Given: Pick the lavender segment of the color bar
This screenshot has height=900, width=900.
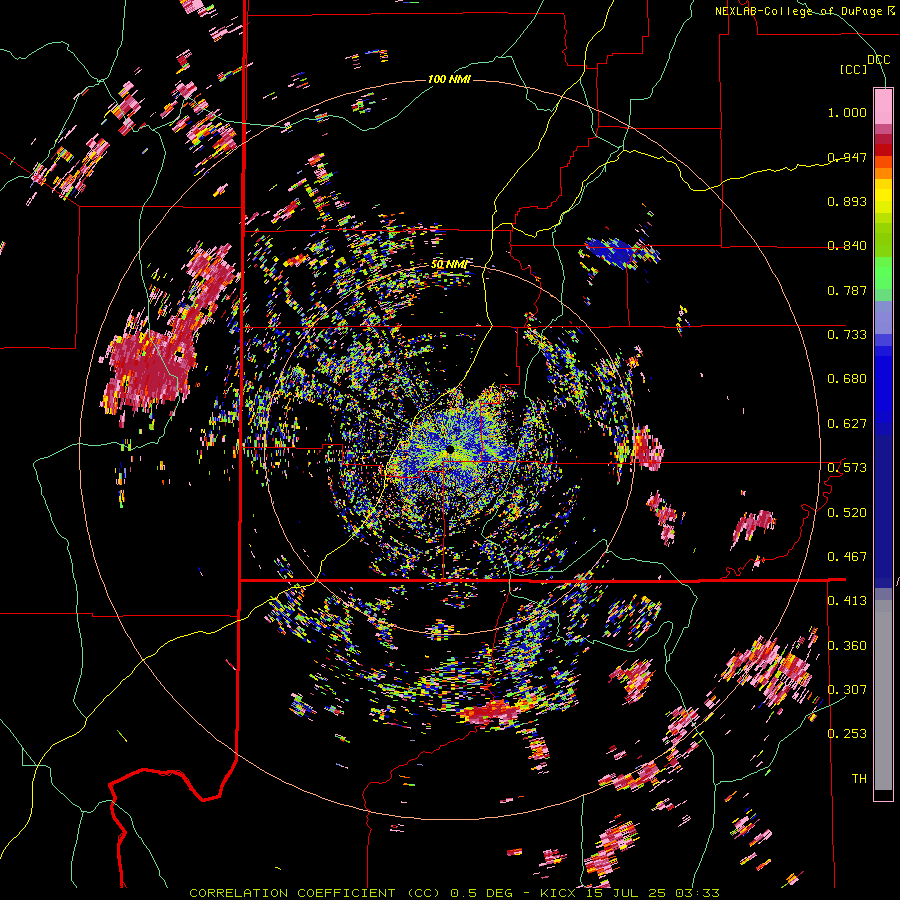Looking at the screenshot, I should click(883, 317).
